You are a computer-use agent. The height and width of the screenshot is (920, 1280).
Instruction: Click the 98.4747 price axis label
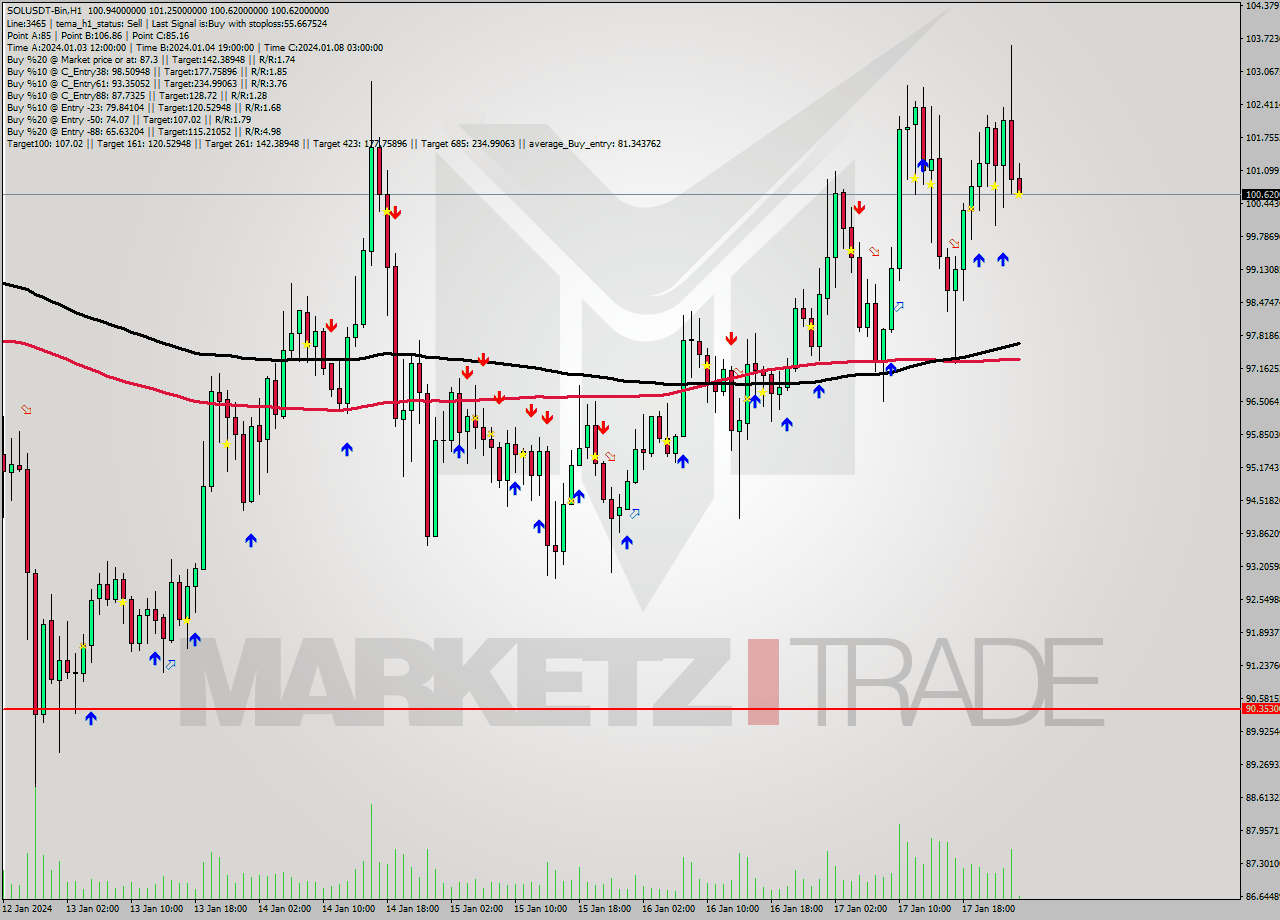[1262, 302]
